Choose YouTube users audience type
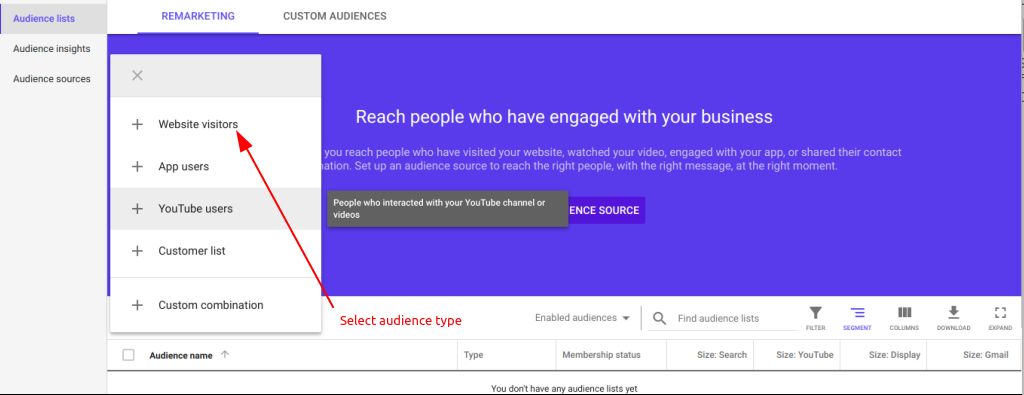Image resolution: width=1024 pixels, height=395 pixels. pyautogui.click(x=216, y=209)
